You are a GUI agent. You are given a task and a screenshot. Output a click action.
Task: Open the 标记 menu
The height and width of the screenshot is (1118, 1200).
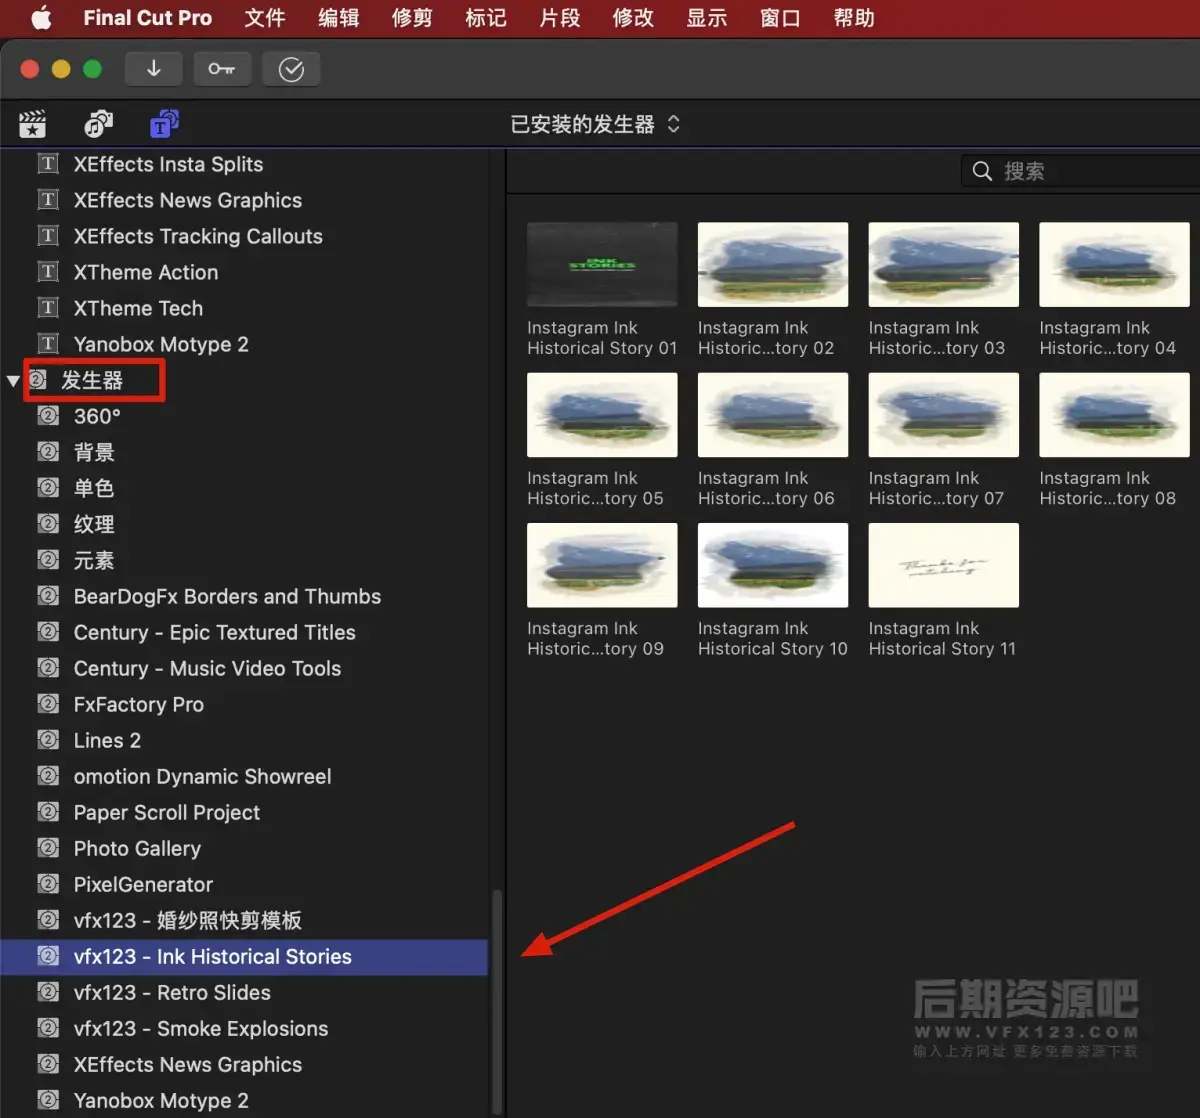coord(486,18)
